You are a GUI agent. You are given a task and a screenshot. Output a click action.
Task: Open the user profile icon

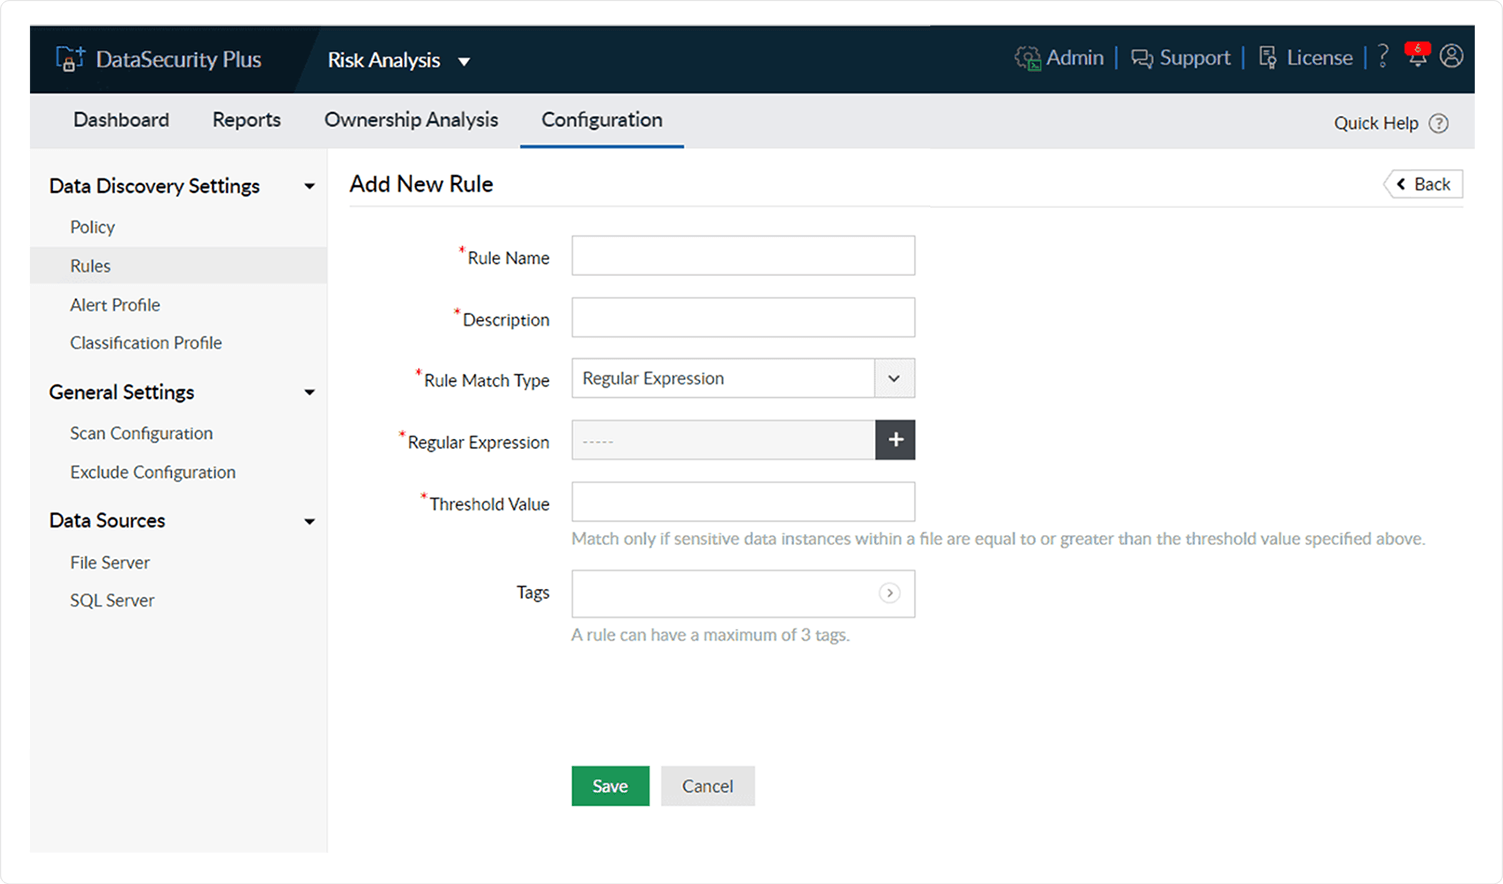pos(1451,57)
